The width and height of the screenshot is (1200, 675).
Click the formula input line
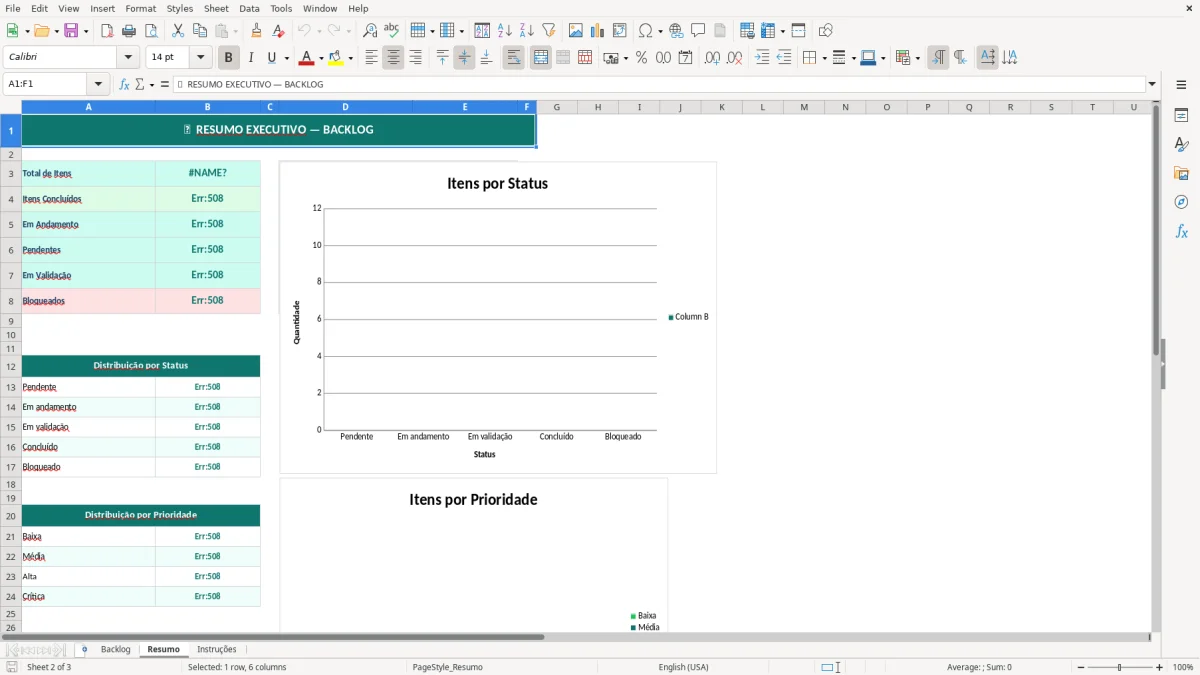pyautogui.click(x=659, y=85)
